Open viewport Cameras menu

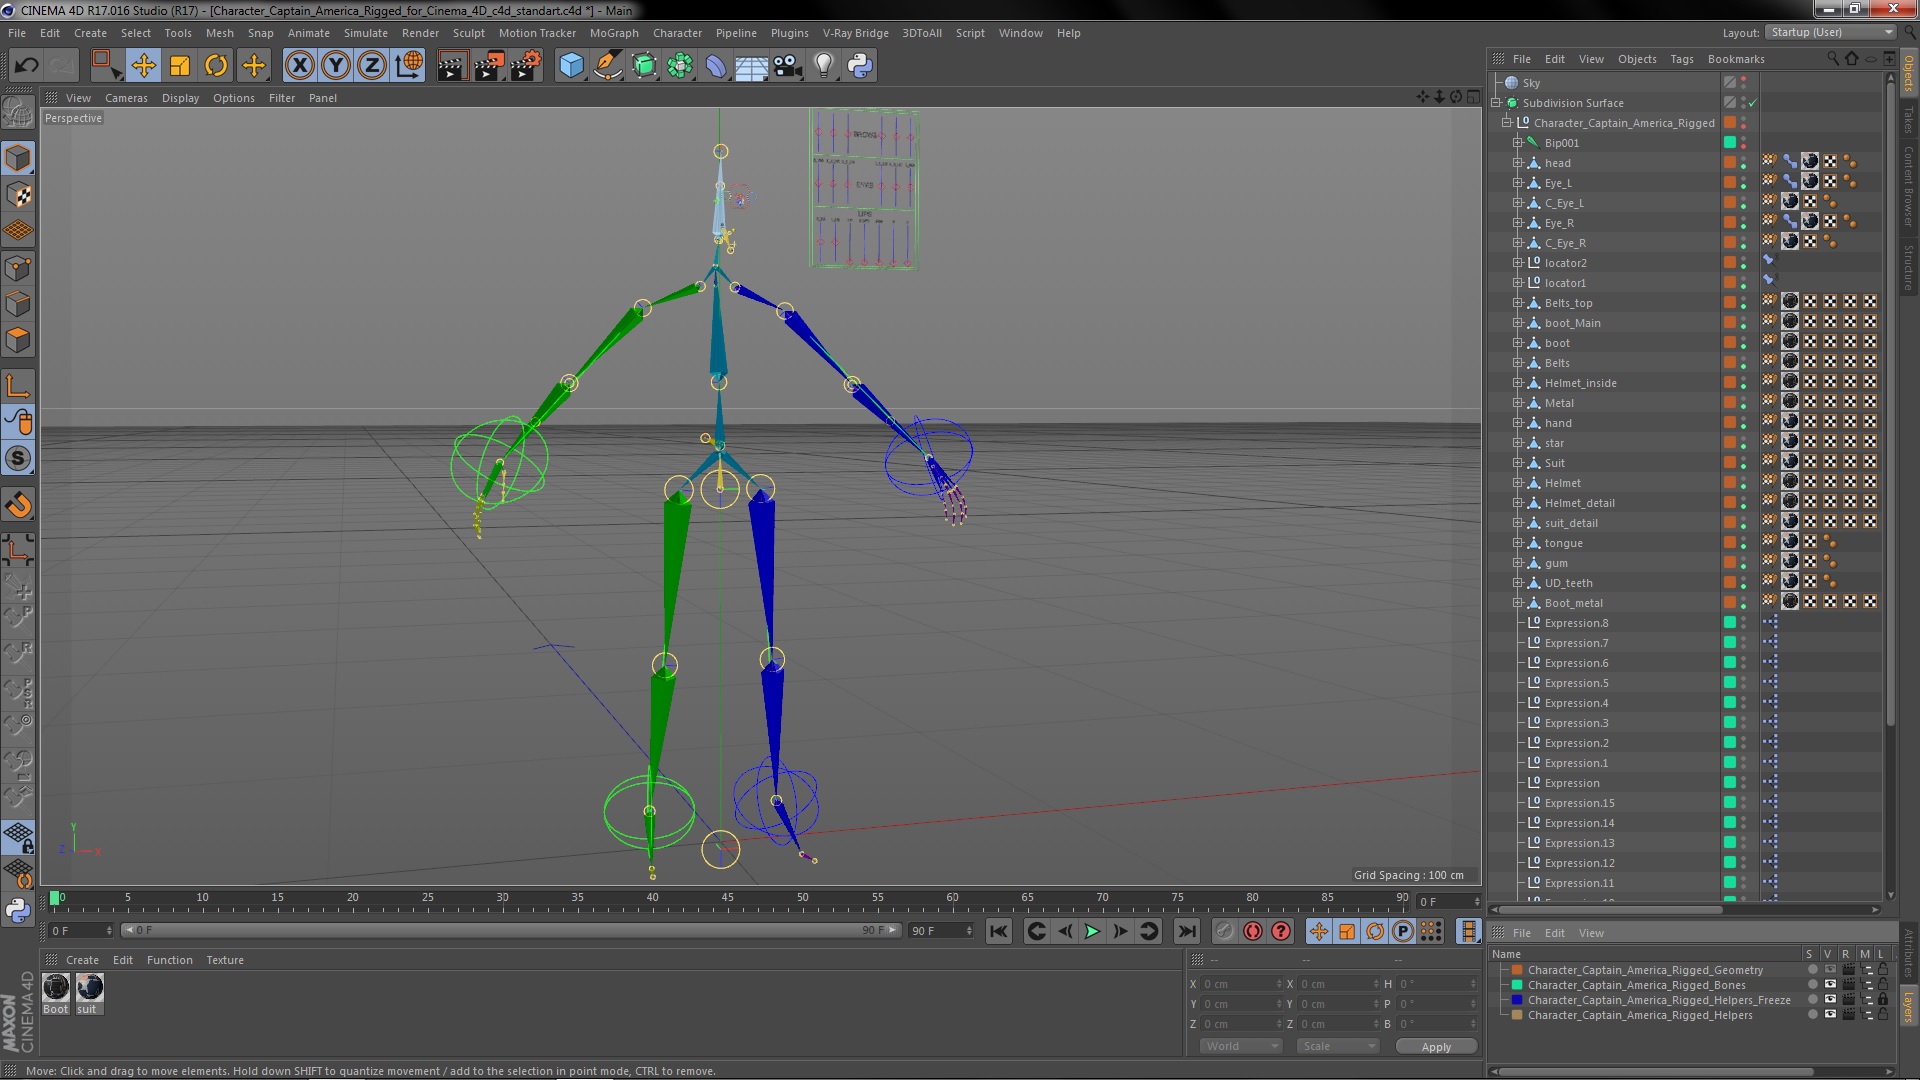coord(126,98)
